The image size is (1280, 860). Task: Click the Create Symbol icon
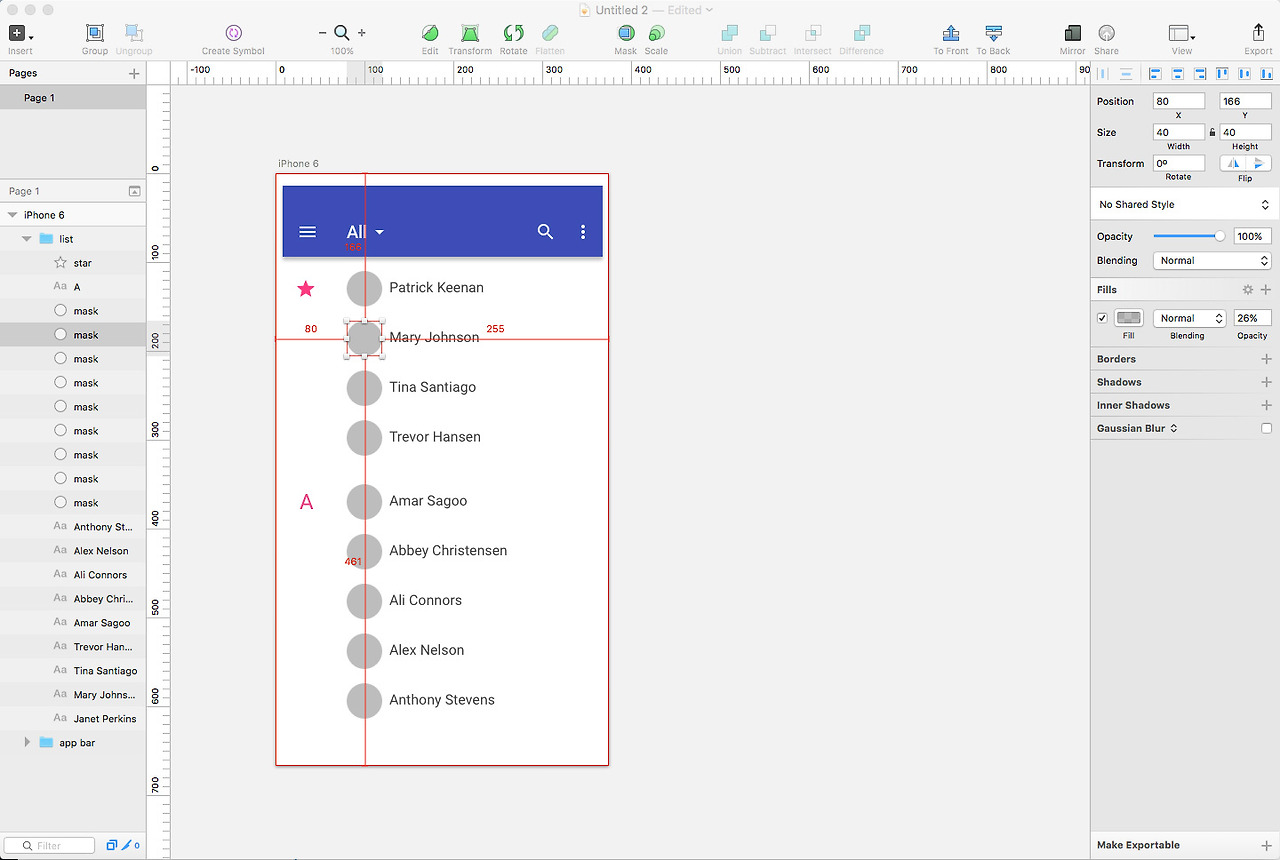[x=233, y=33]
